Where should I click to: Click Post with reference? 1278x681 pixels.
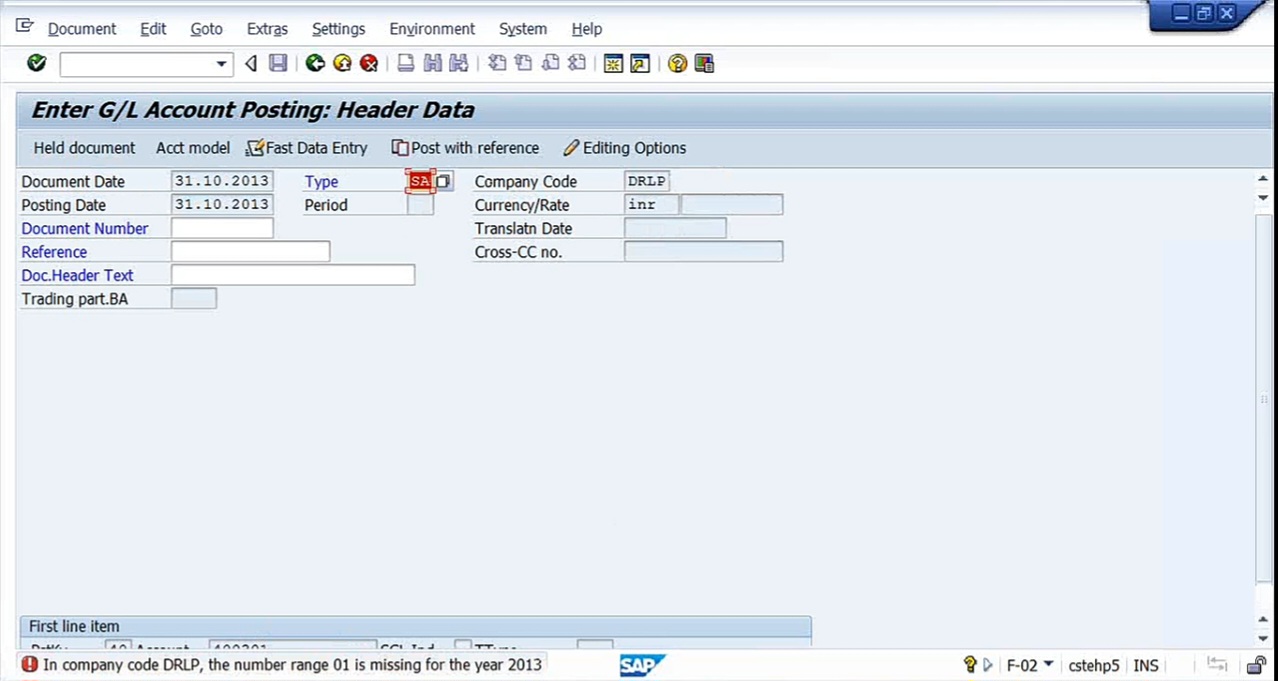click(465, 148)
